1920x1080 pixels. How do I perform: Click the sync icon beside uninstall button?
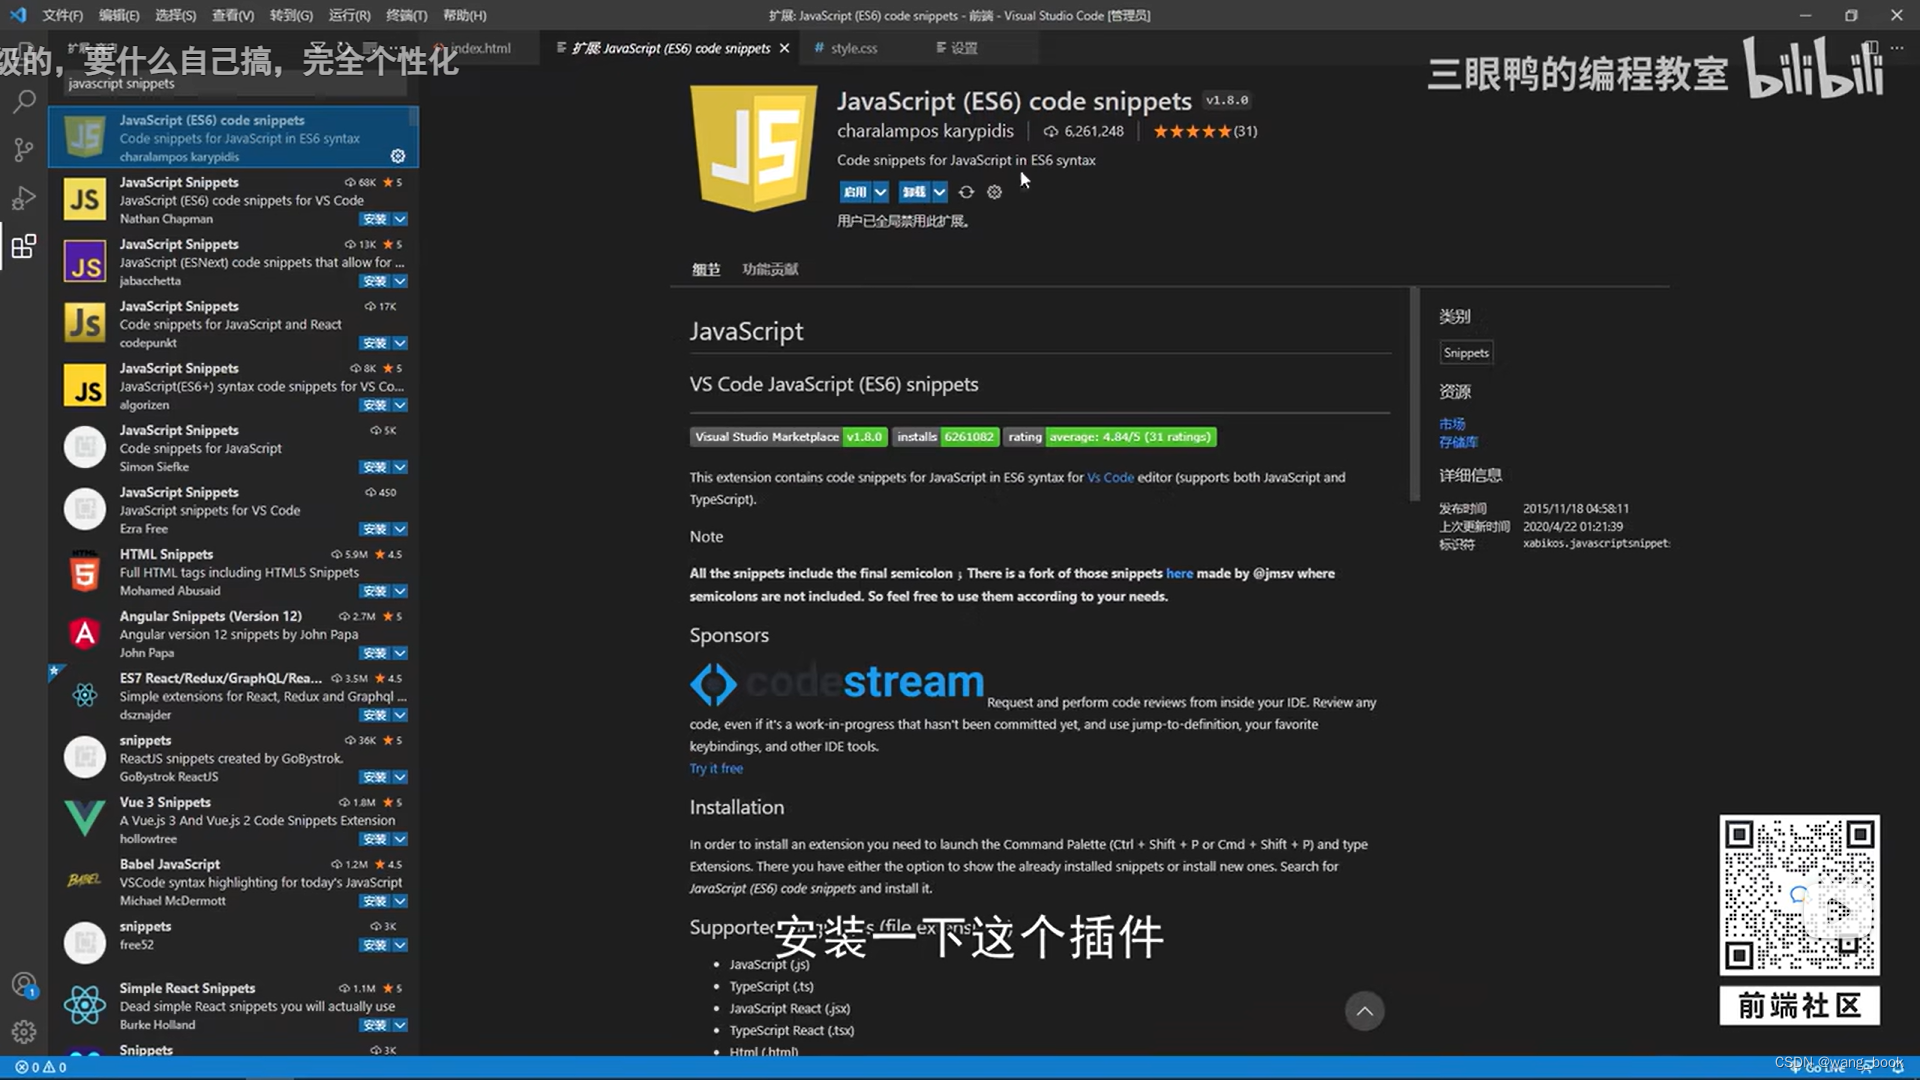966,192
